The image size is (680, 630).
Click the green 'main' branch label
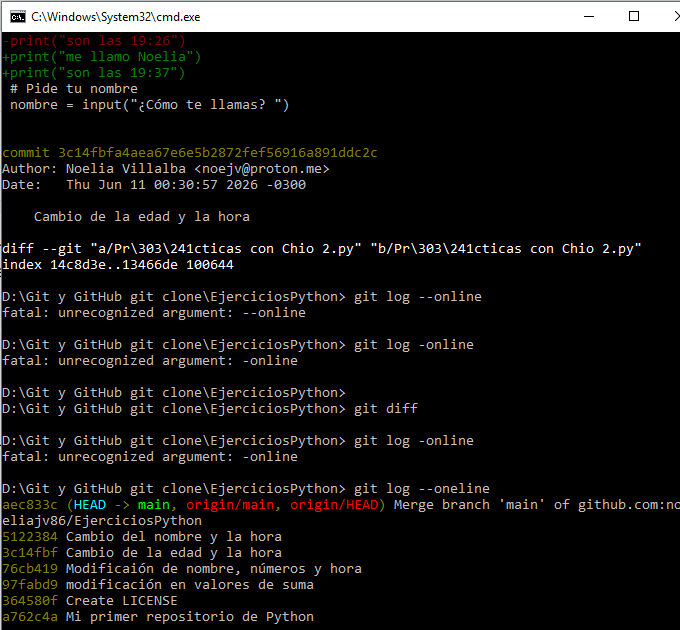tap(154, 505)
